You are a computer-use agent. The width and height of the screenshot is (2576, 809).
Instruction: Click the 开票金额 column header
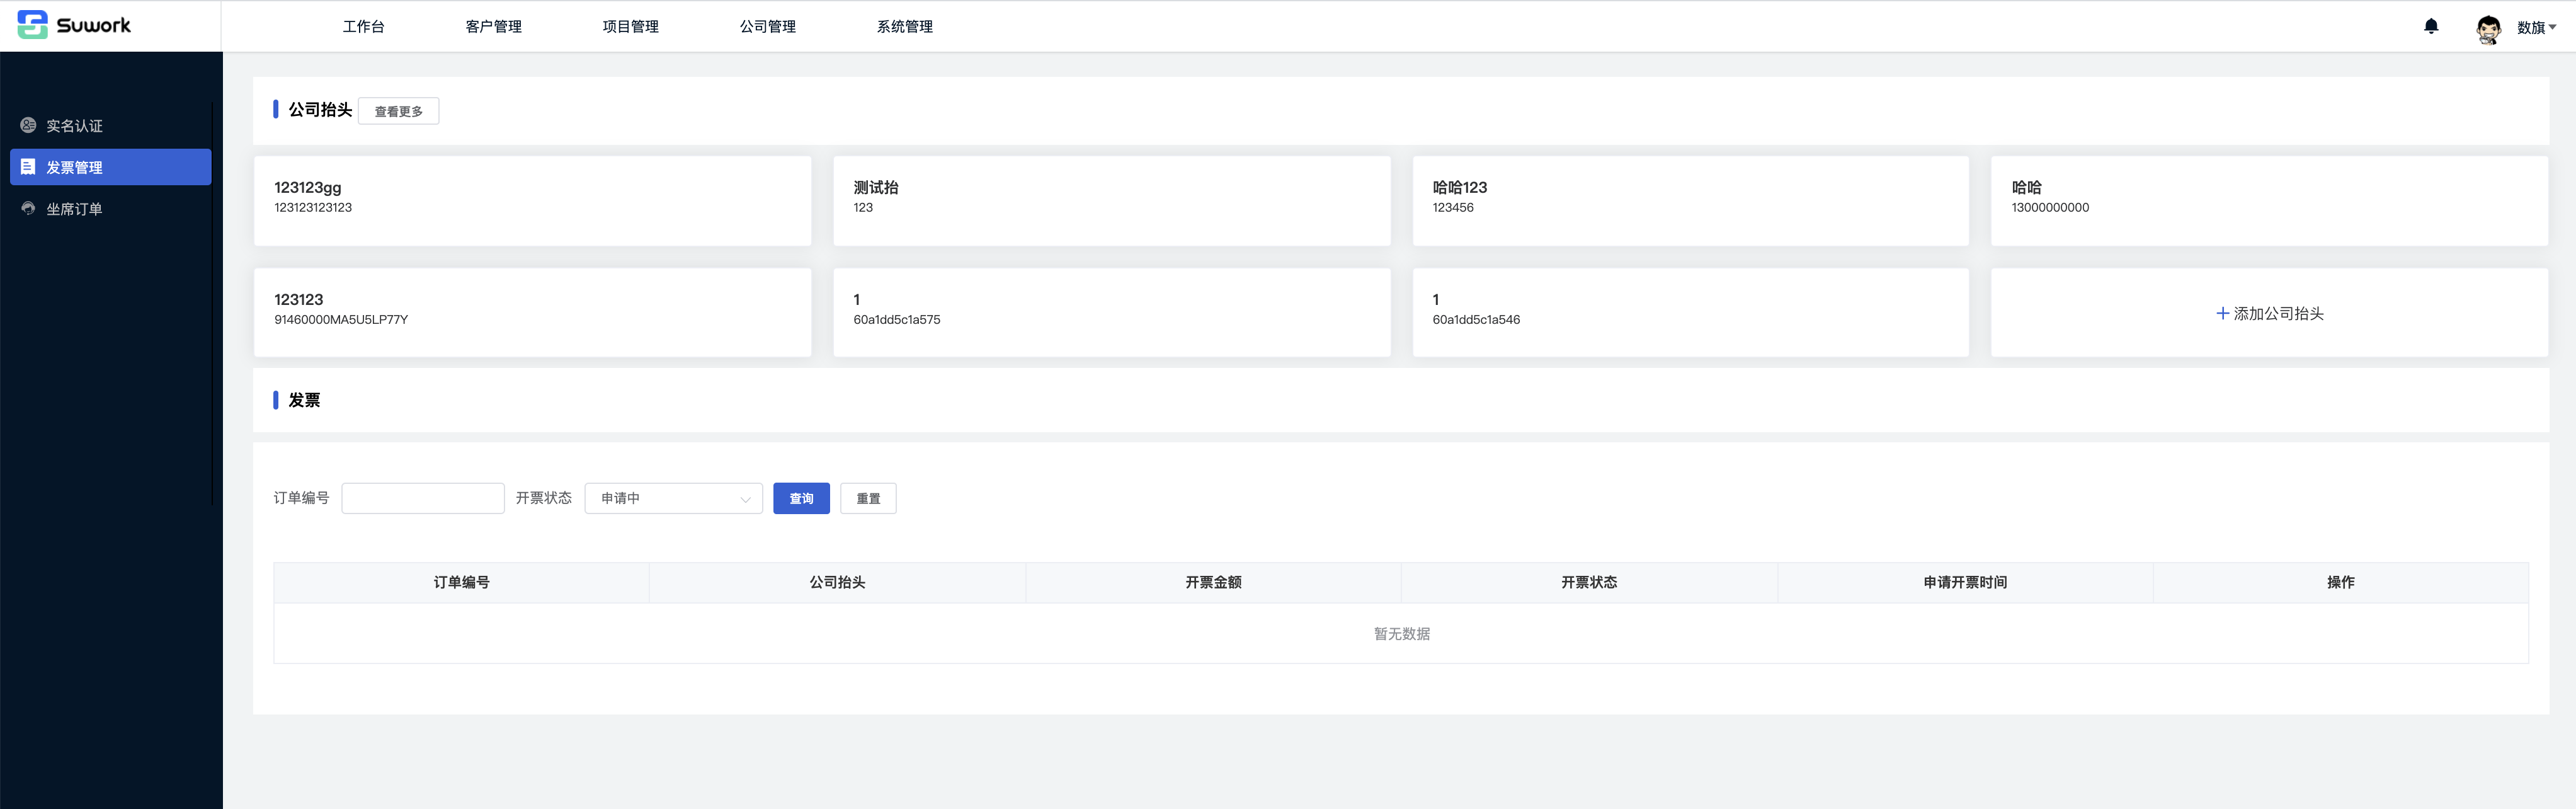point(1213,582)
